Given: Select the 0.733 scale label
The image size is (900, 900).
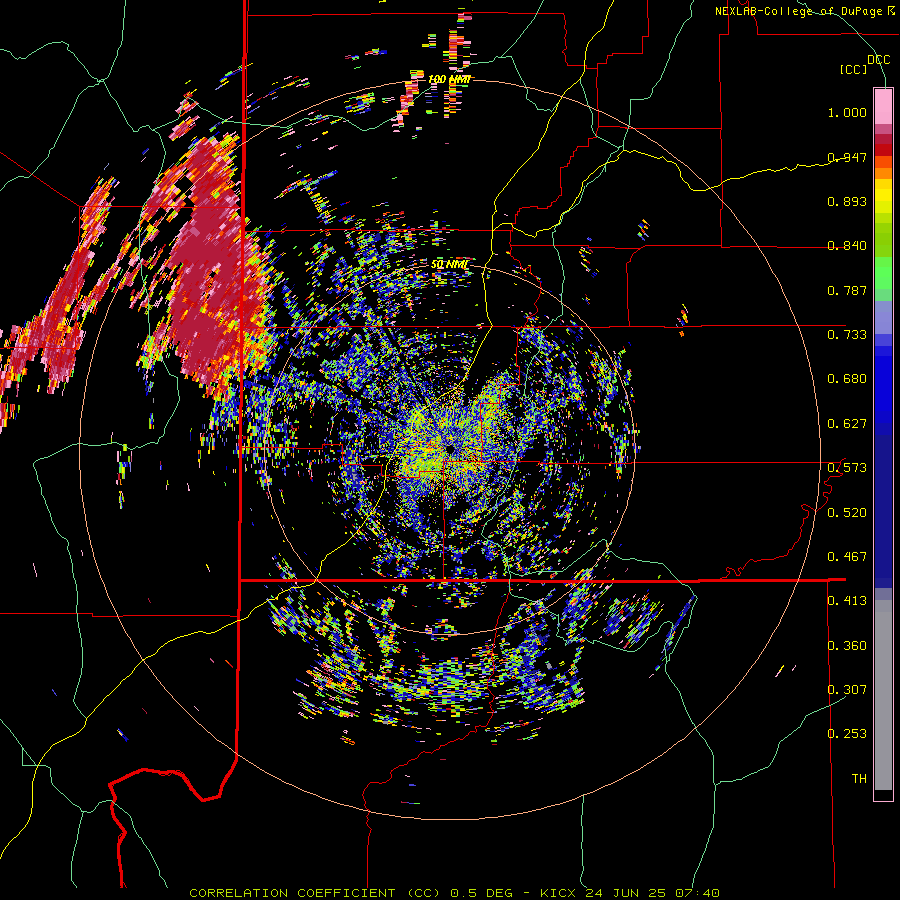Looking at the screenshot, I should click(x=847, y=335).
